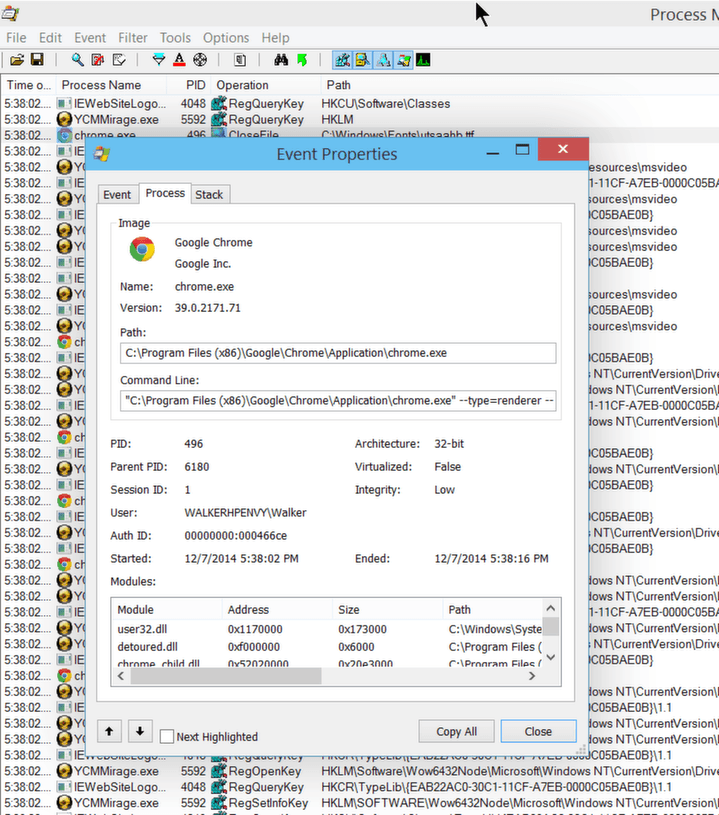Switch to the Event tab
719x815 pixels.
(117, 194)
